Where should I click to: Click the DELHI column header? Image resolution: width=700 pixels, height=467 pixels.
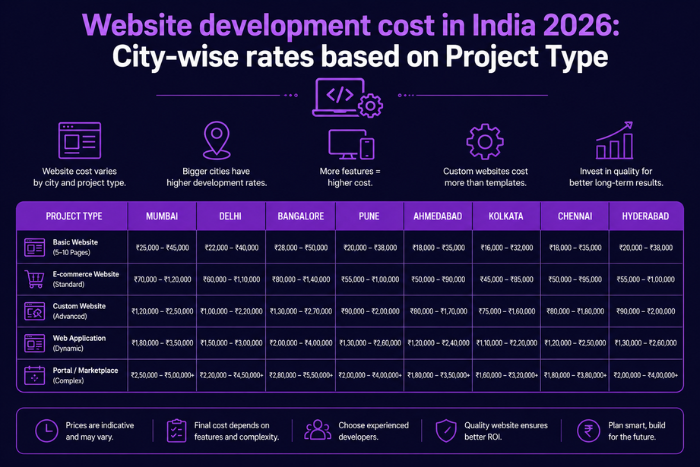point(230,216)
